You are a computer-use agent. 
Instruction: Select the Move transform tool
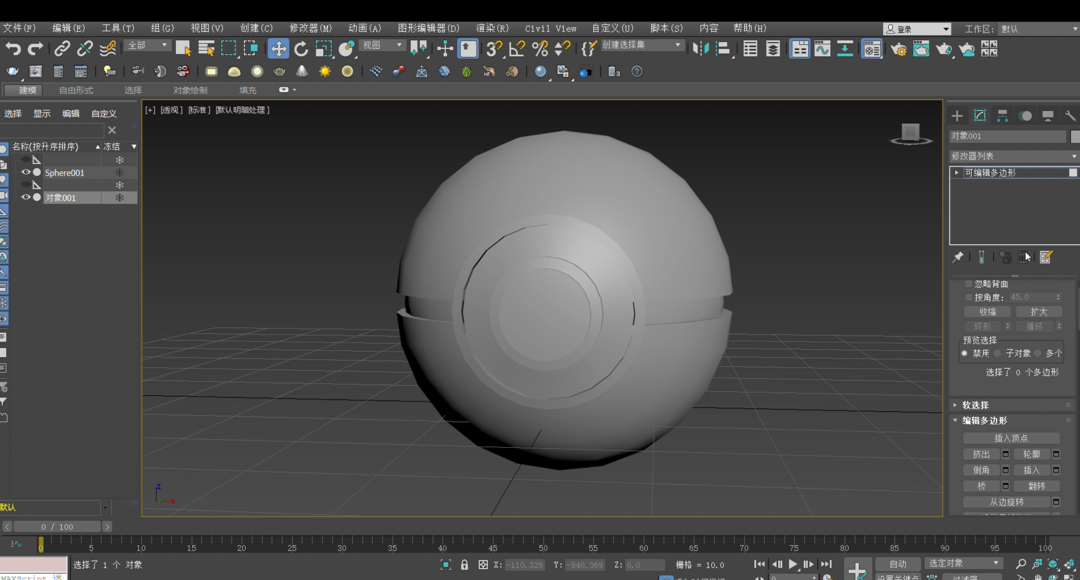278,48
